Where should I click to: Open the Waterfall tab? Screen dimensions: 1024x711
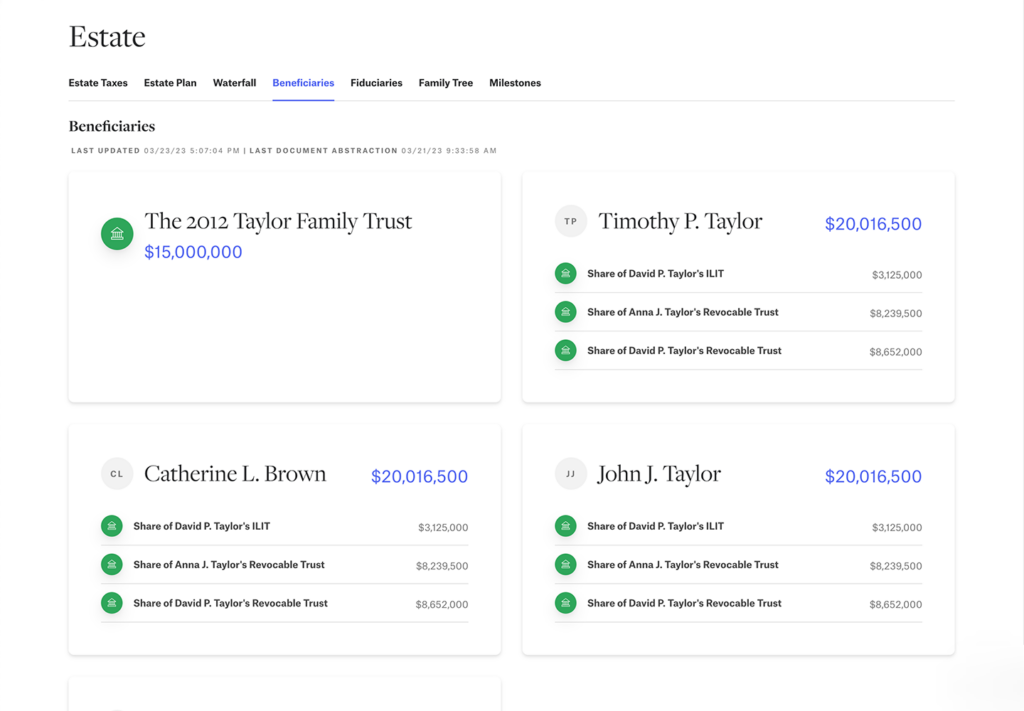click(234, 83)
